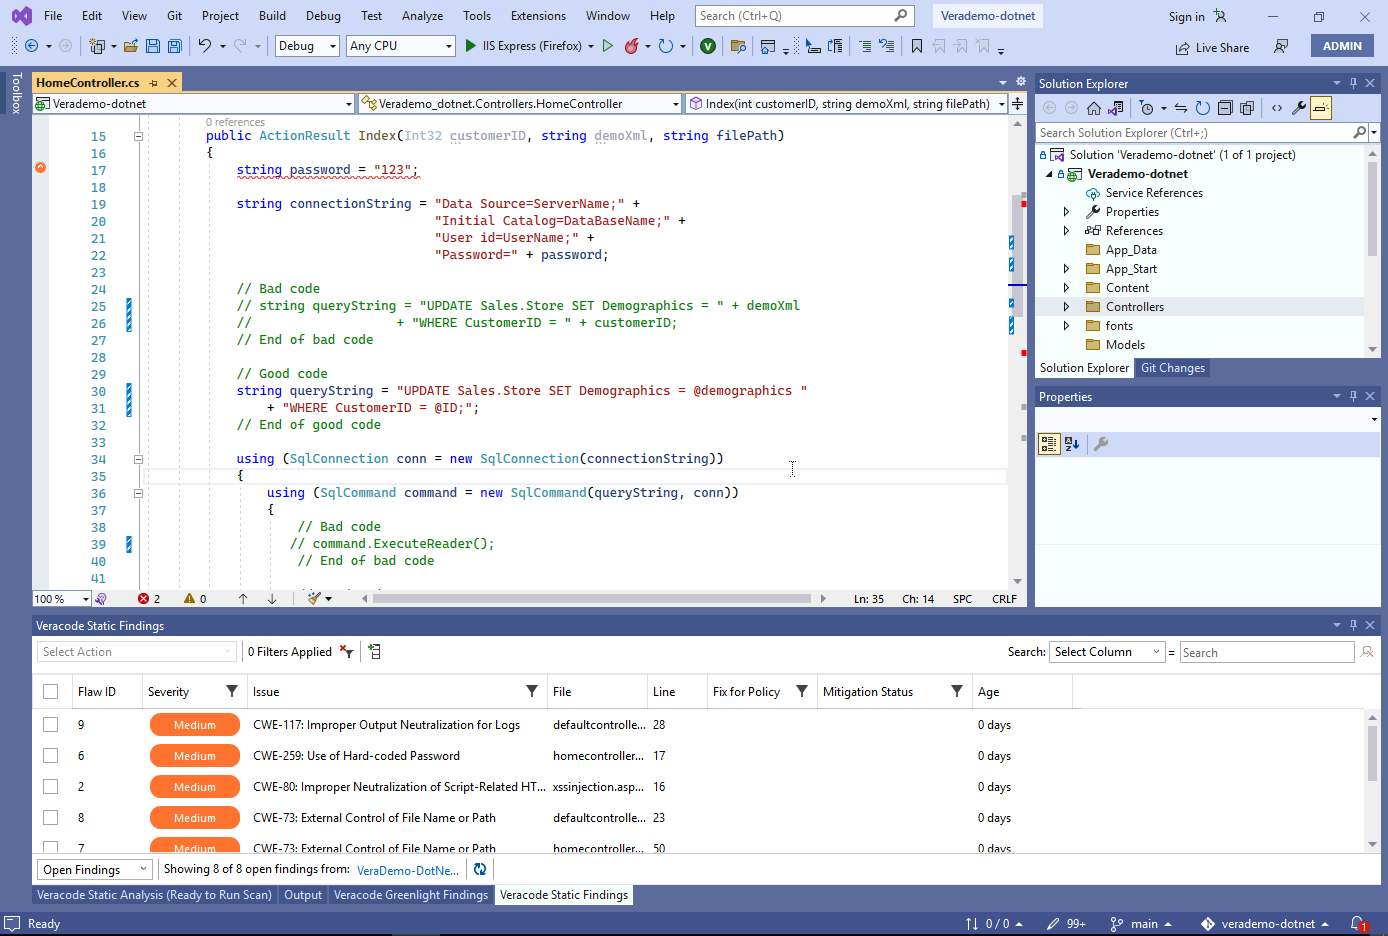Click the Navigate Backward arrow icon
Image resolution: width=1388 pixels, height=936 pixels.
point(31,46)
